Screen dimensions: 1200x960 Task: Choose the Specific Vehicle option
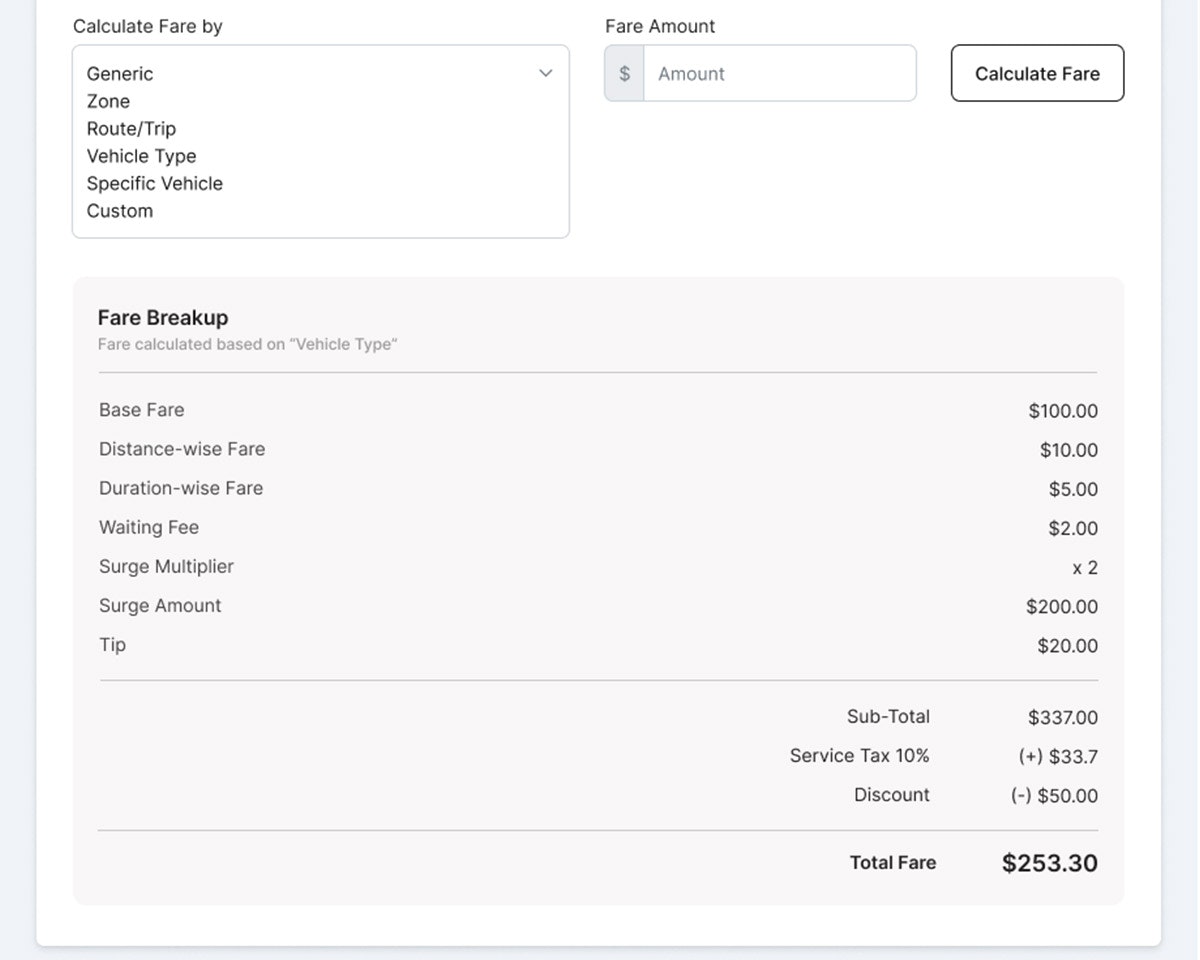[x=154, y=184]
